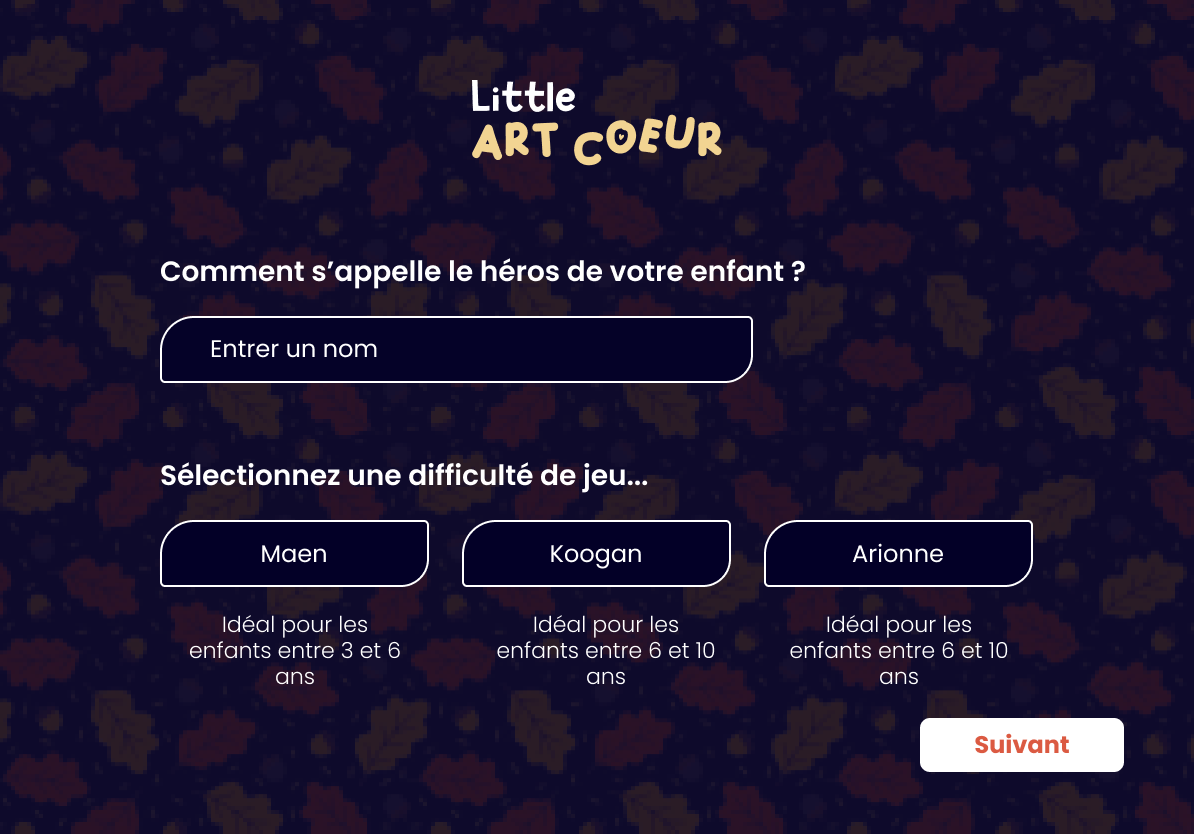Click the word "Little" in the logo
Viewport: 1194px width, 834px height.
pos(523,97)
